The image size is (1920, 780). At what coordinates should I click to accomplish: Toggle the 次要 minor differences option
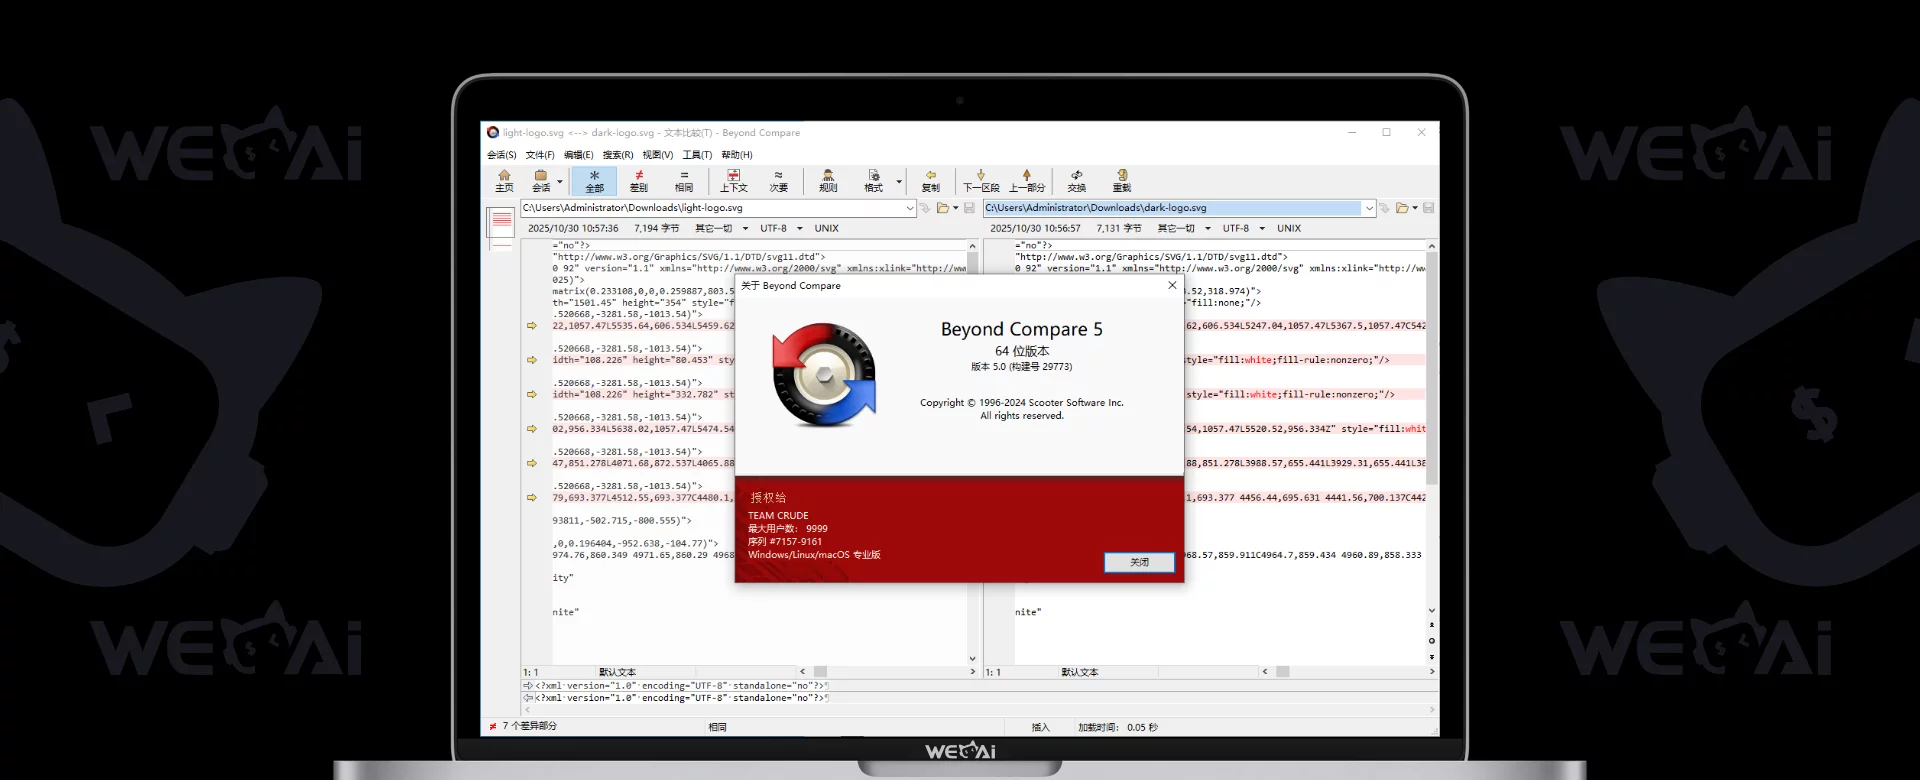click(778, 181)
